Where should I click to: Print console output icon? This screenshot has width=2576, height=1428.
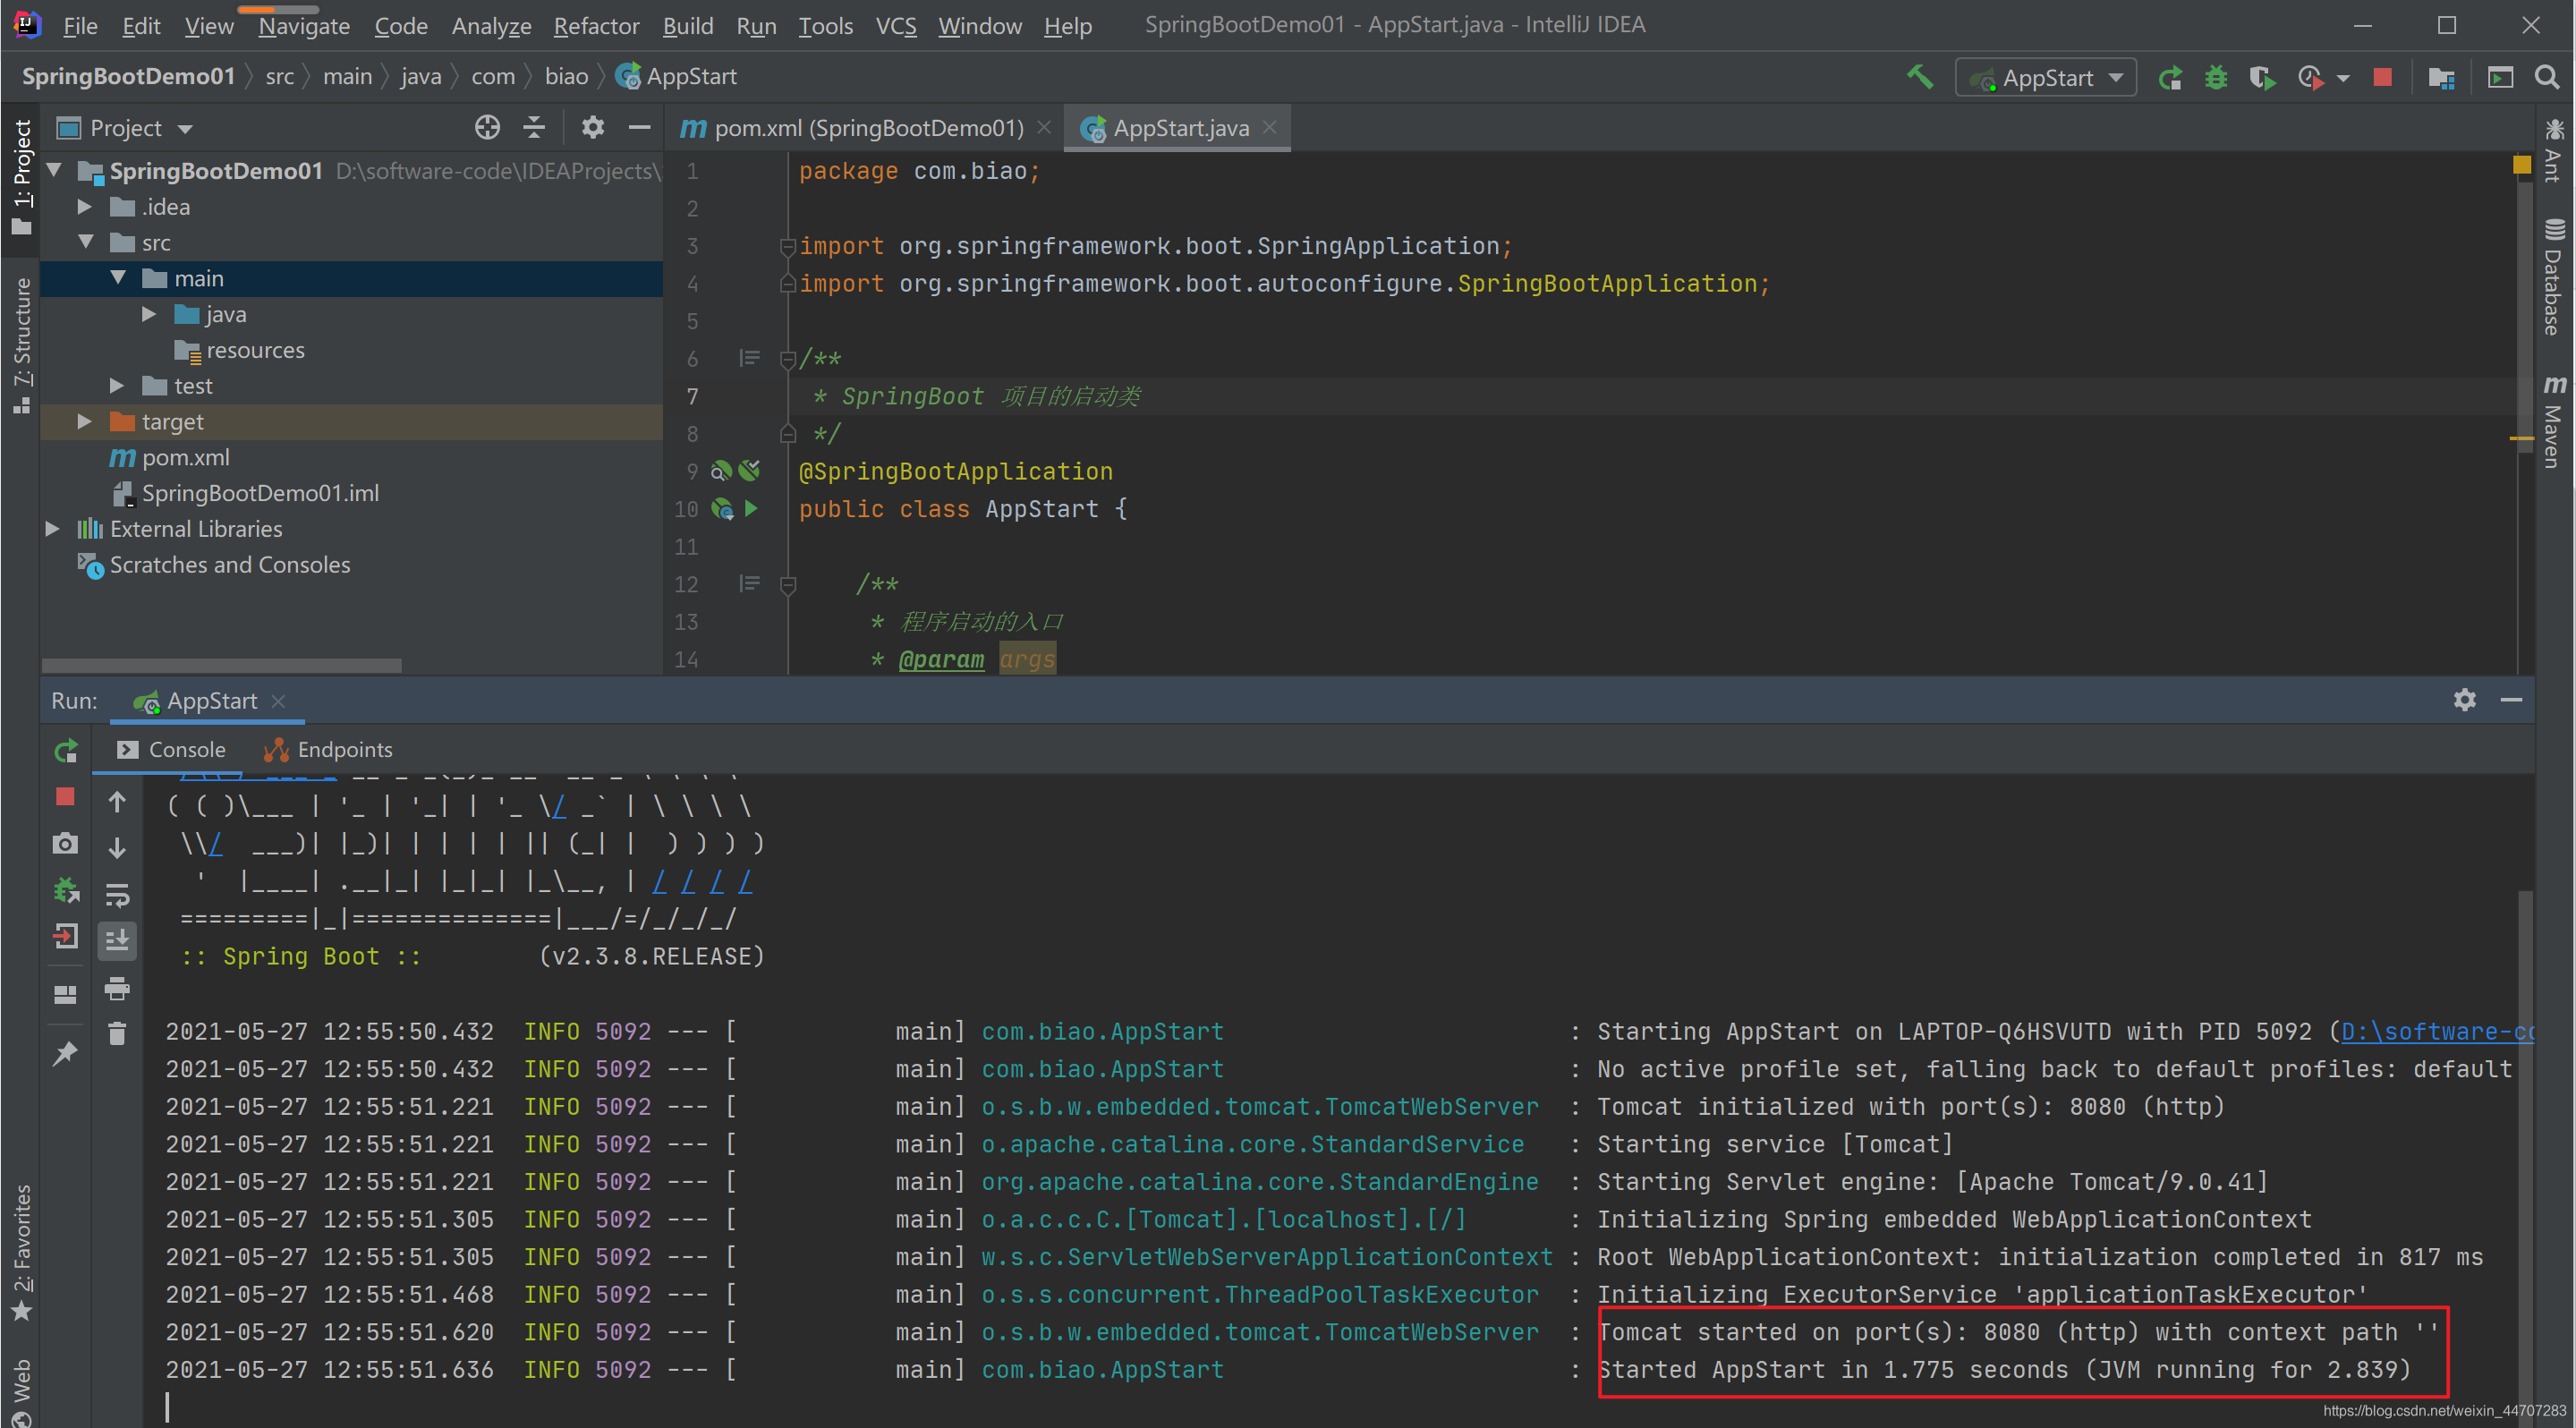(x=117, y=989)
